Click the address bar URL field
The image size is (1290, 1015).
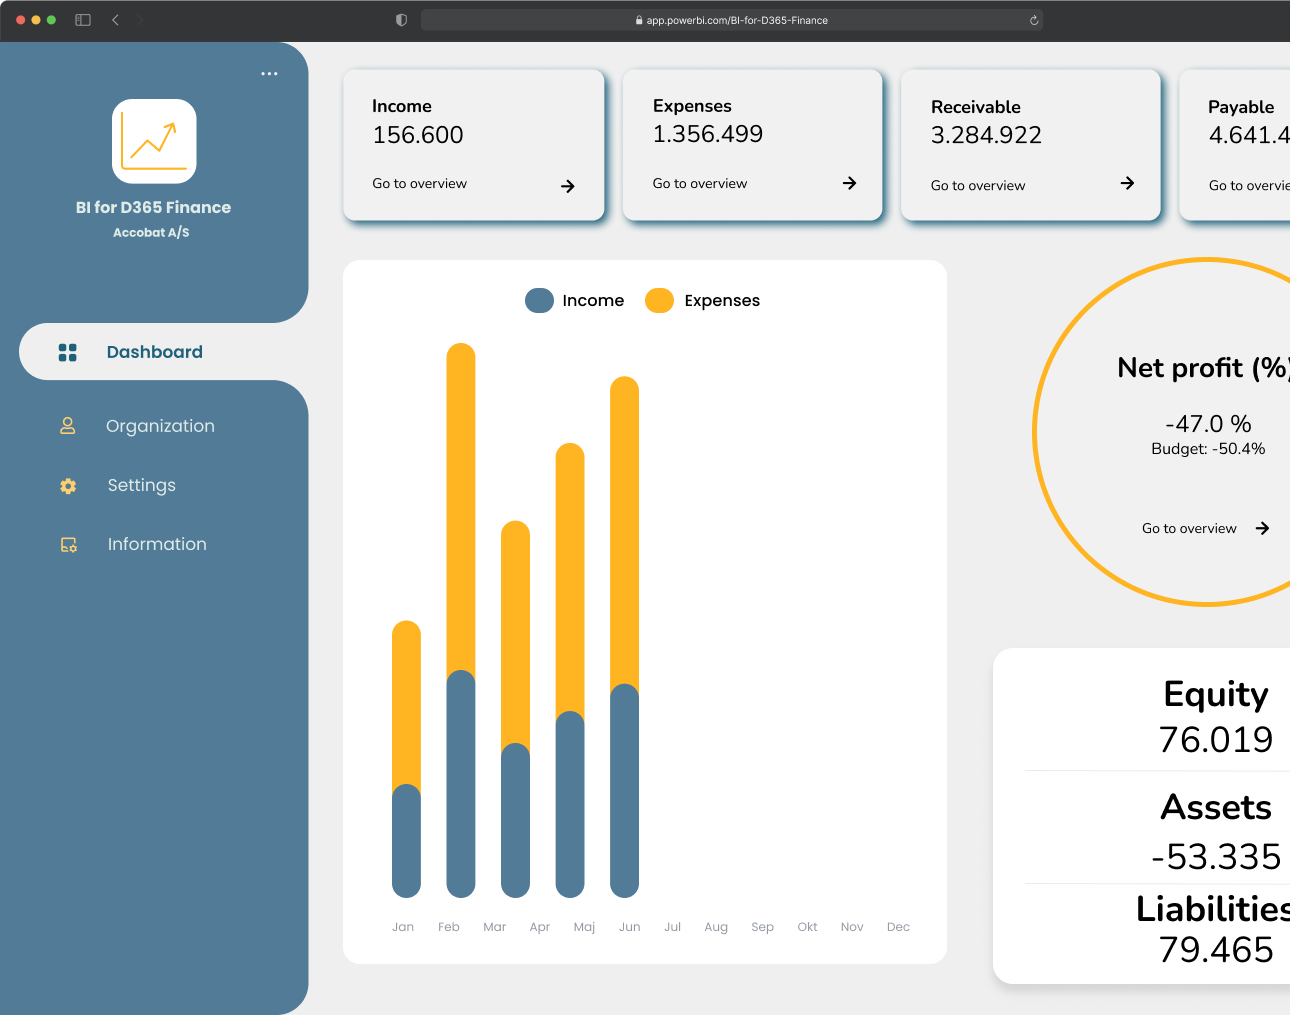tap(732, 20)
